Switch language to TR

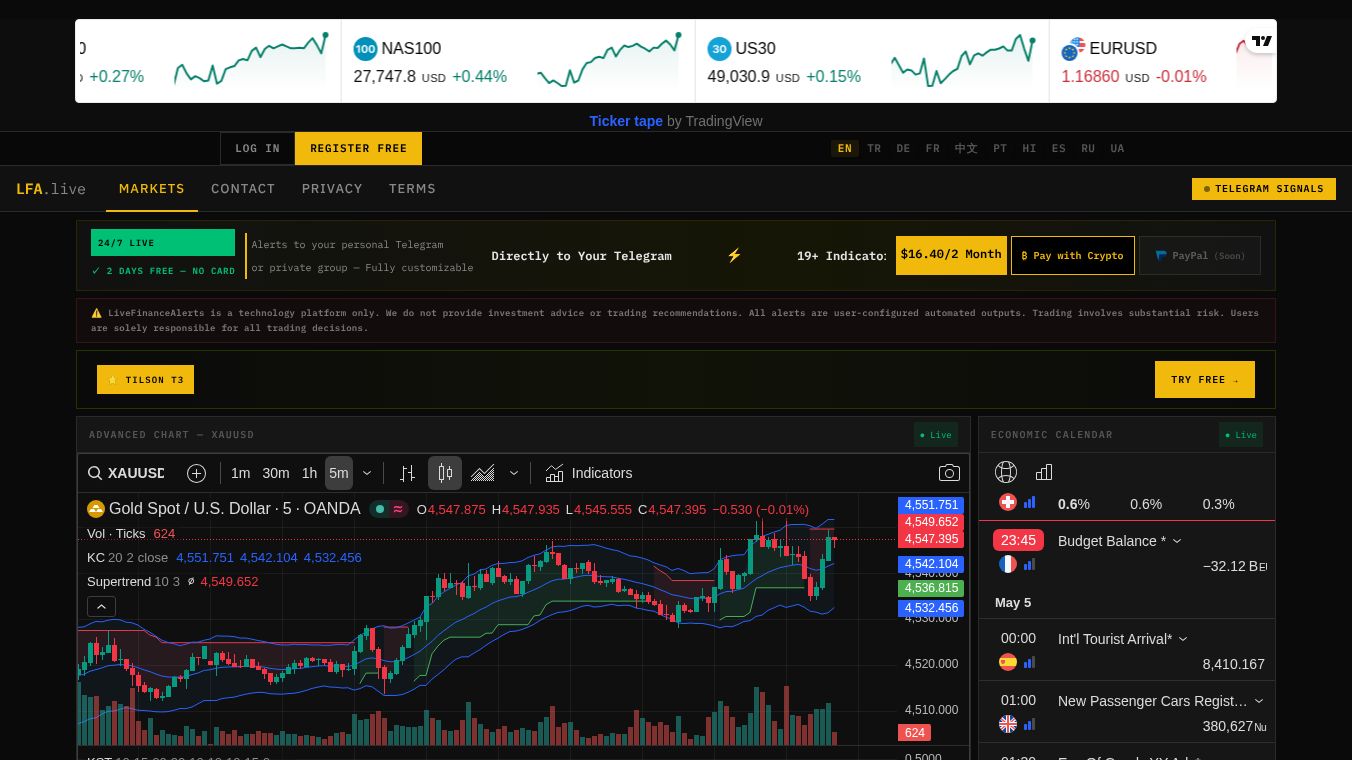[x=875, y=148]
